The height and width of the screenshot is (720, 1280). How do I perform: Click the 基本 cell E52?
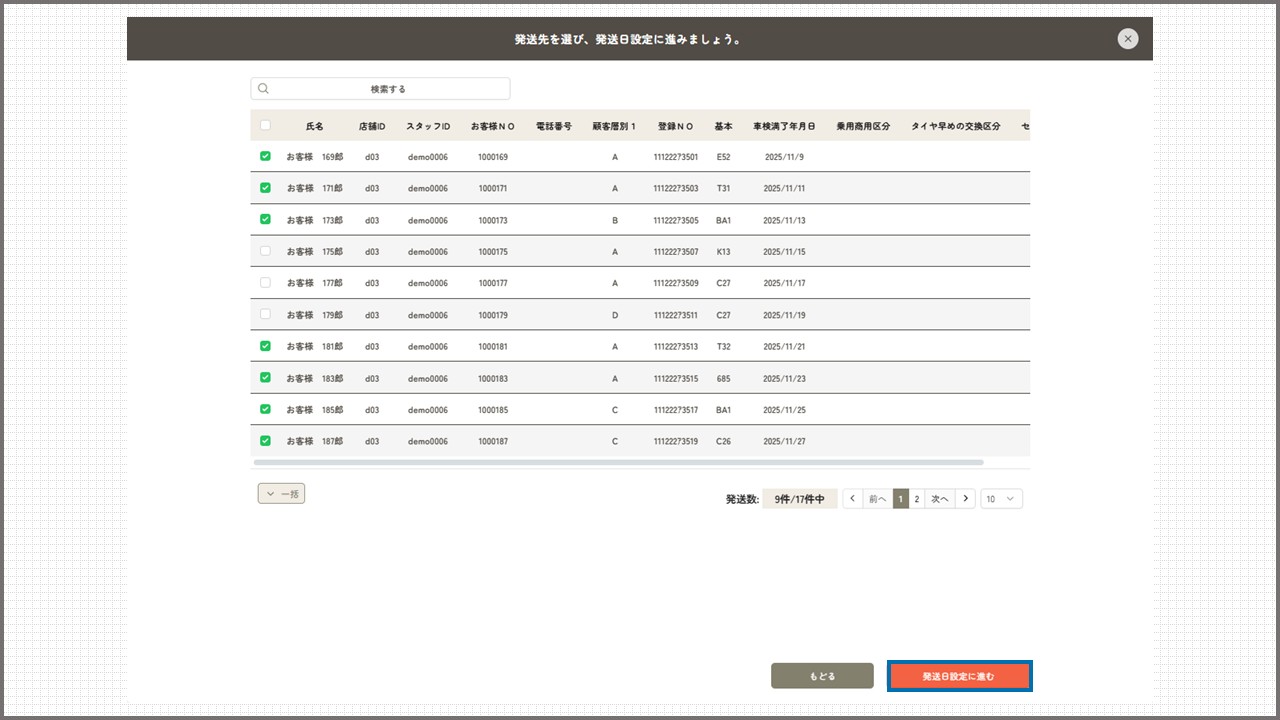click(x=723, y=157)
